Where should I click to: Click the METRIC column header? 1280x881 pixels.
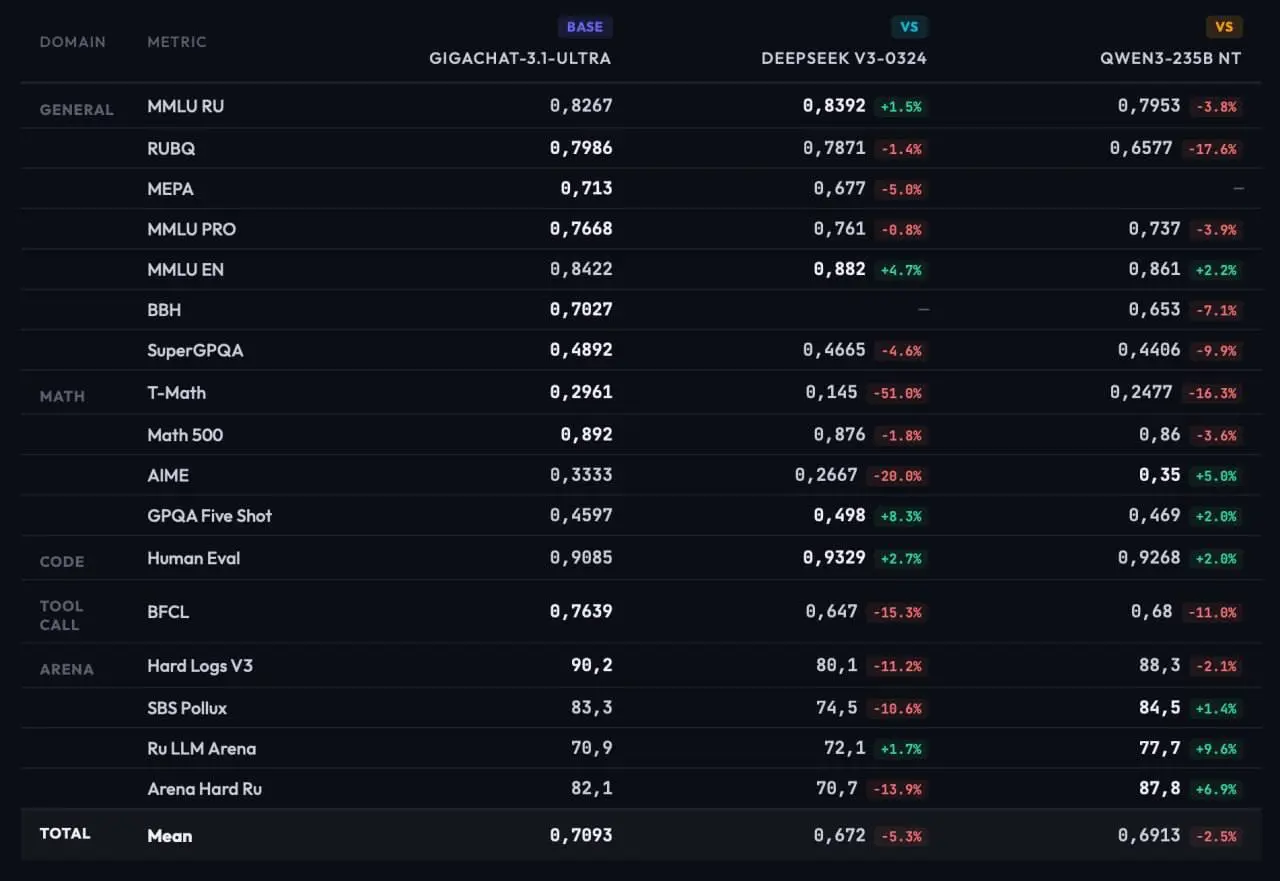(x=177, y=42)
